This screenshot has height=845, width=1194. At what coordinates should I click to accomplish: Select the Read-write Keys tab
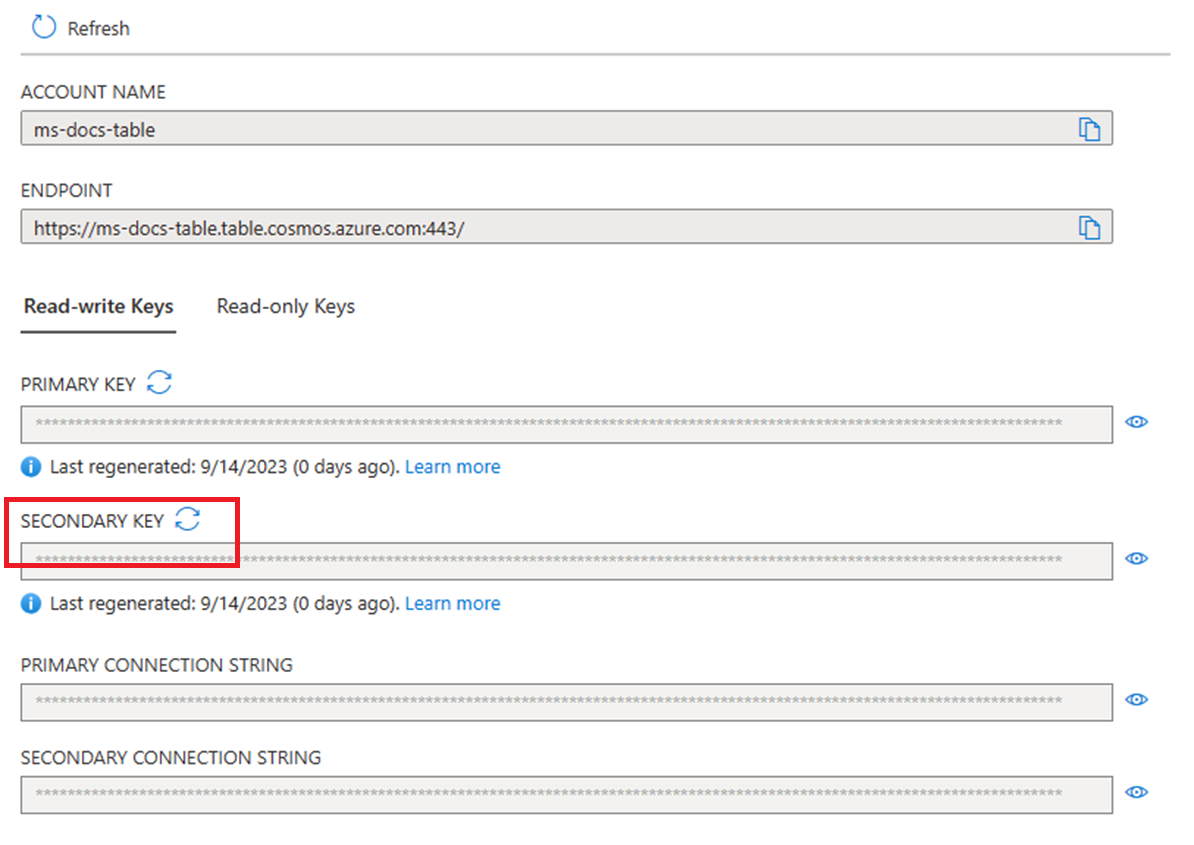[x=98, y=306]
